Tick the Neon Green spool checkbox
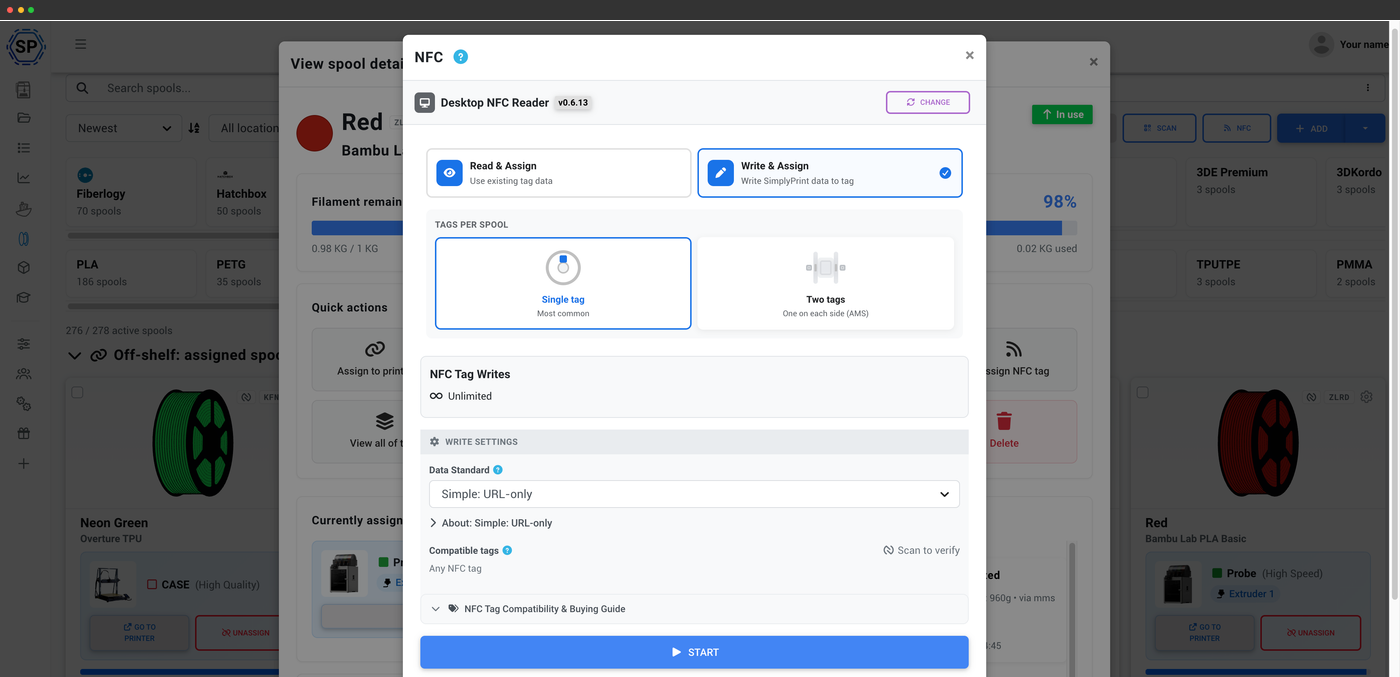The height and width of the screenshot is (677, 1400). (77, 393)
